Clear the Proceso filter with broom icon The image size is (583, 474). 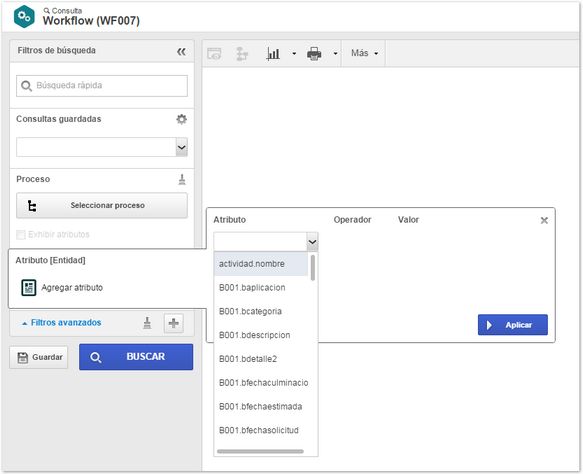click(182, 179)
